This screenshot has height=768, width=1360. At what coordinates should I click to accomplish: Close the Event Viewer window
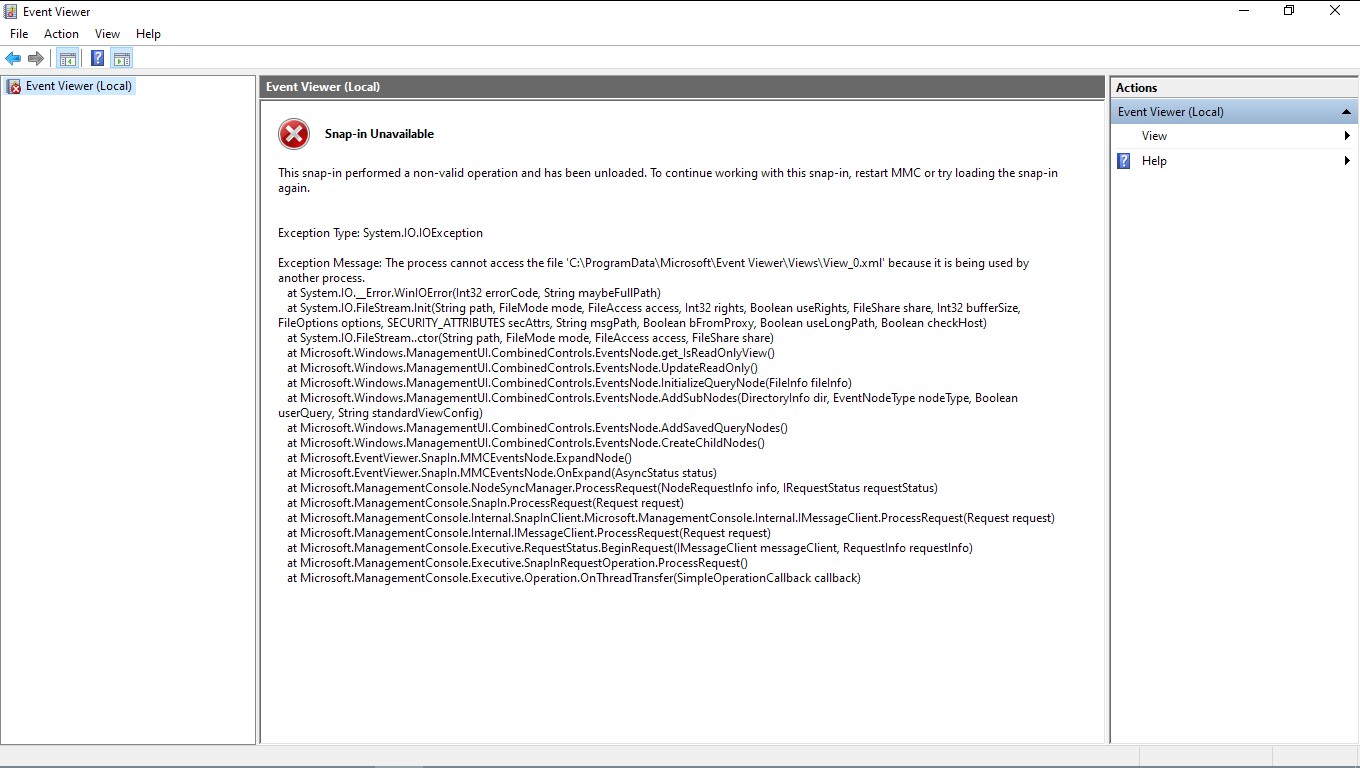click(1335, 11)
